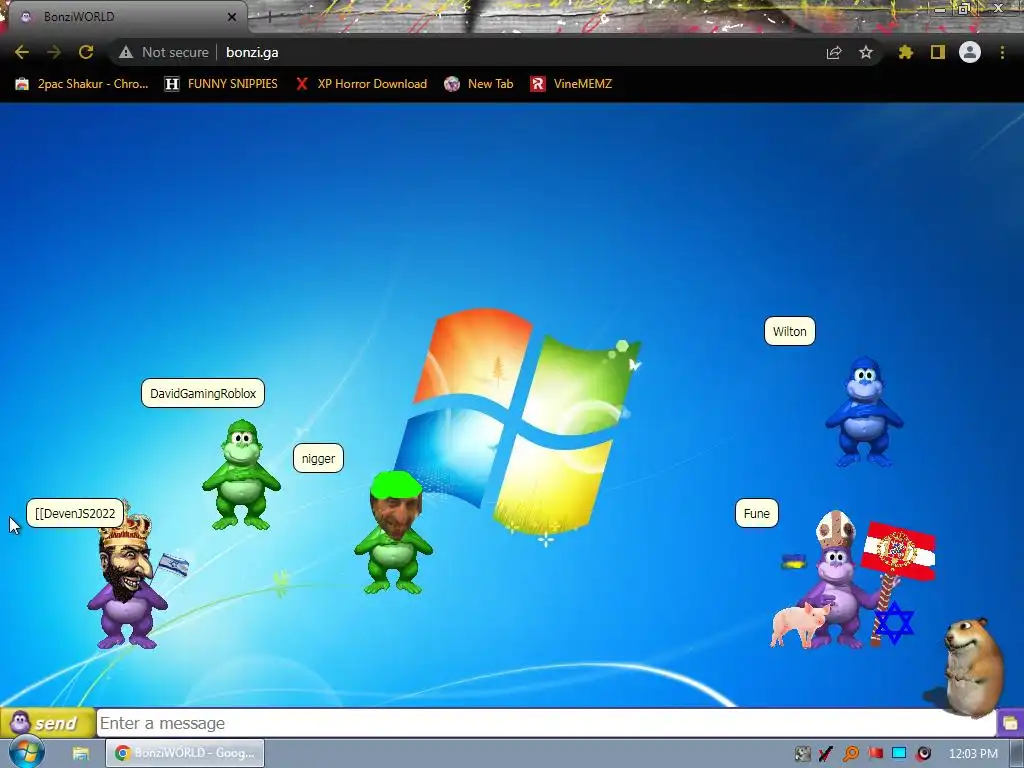Click the gray tray icon
Image resolution: width=1024 pixels, height=768 pixels.
pyautogui.click(x=802, y=754)
